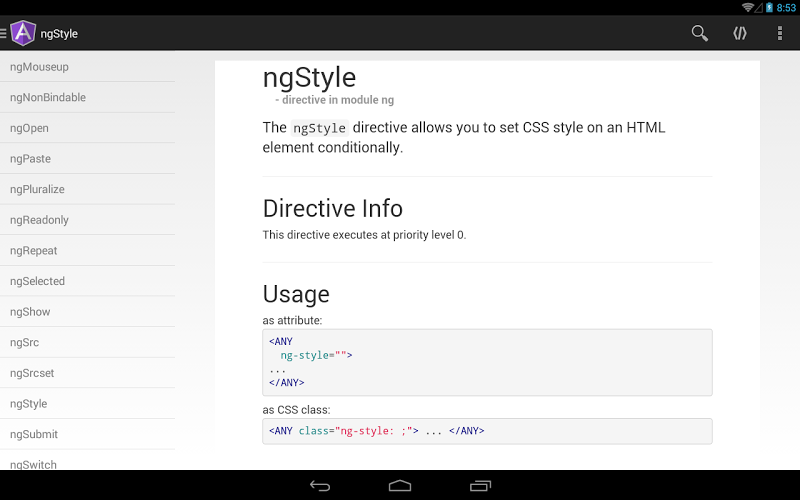Toggle the navigation drawer hamburger icon

point(4,33)
